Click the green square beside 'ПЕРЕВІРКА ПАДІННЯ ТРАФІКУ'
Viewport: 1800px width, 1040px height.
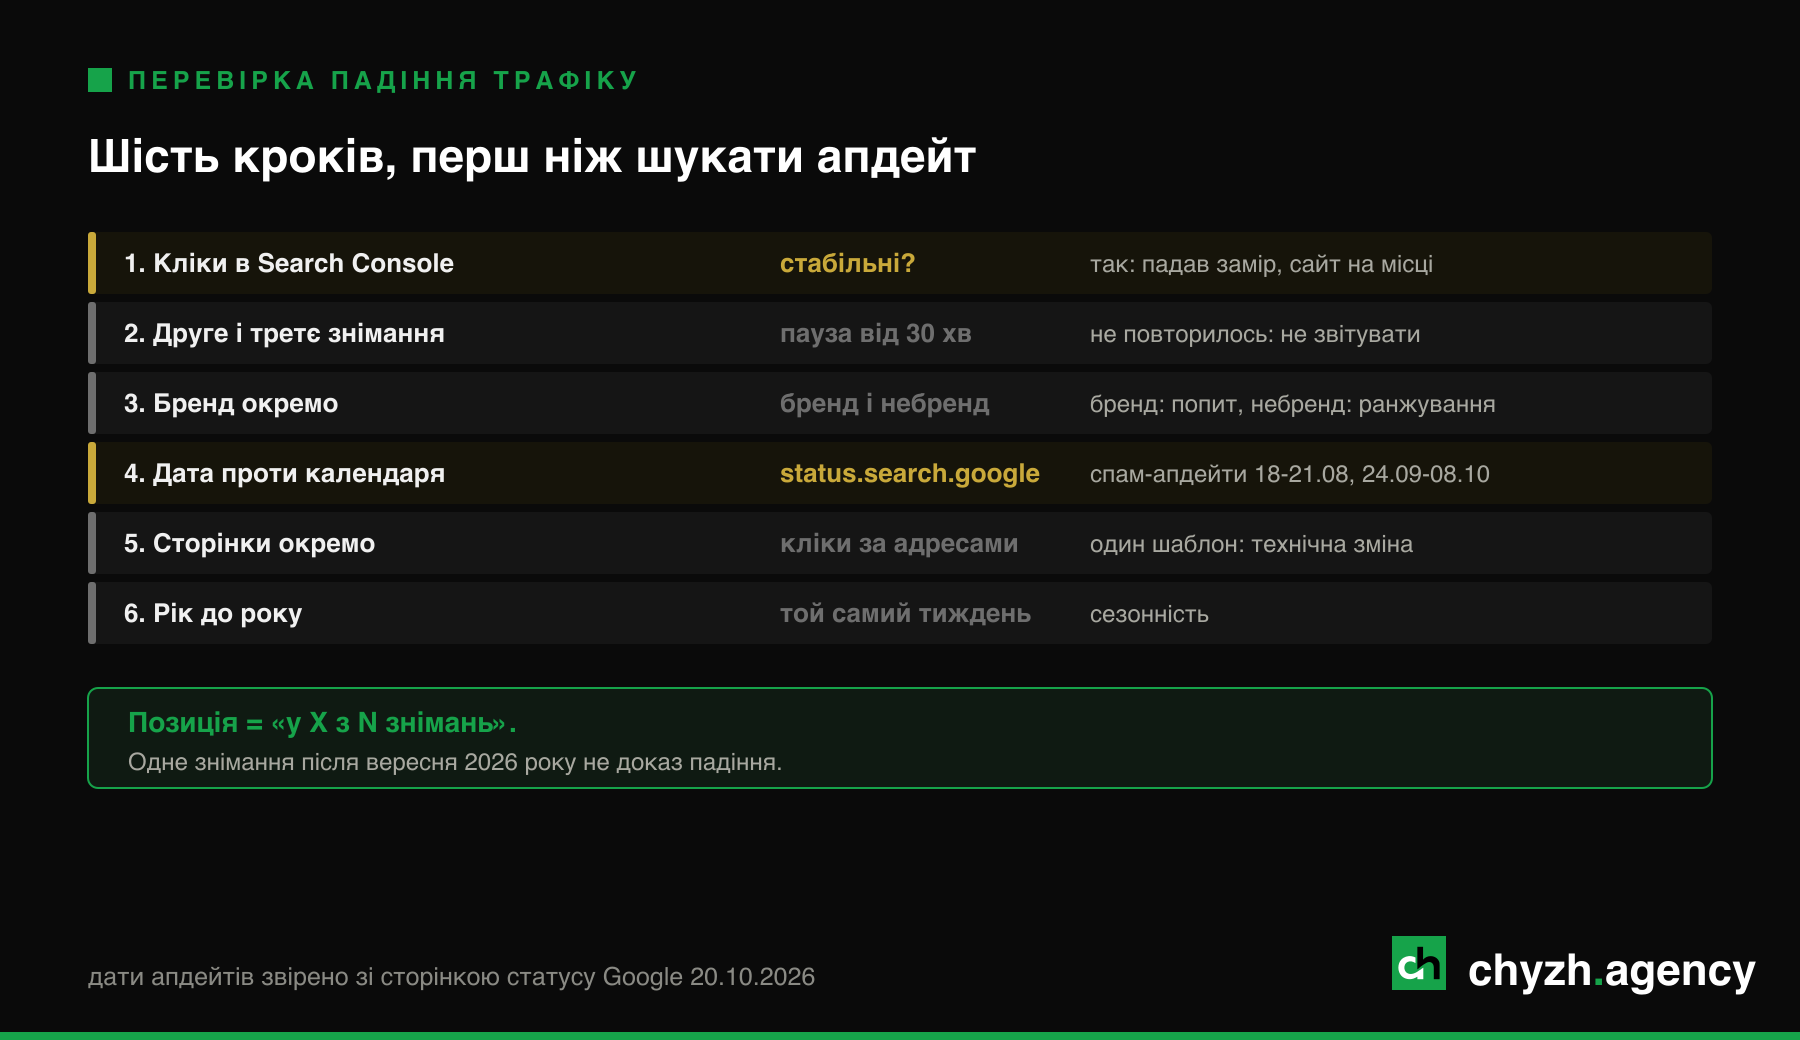click(x=100, y=80)
